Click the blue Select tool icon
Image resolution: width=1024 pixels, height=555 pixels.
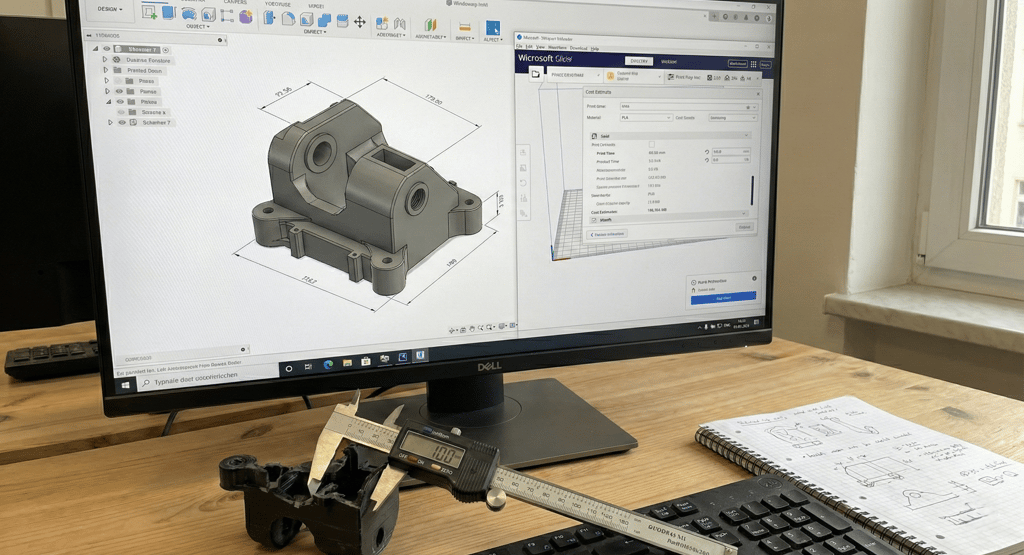pyautogui.click(x=492, y=28)
